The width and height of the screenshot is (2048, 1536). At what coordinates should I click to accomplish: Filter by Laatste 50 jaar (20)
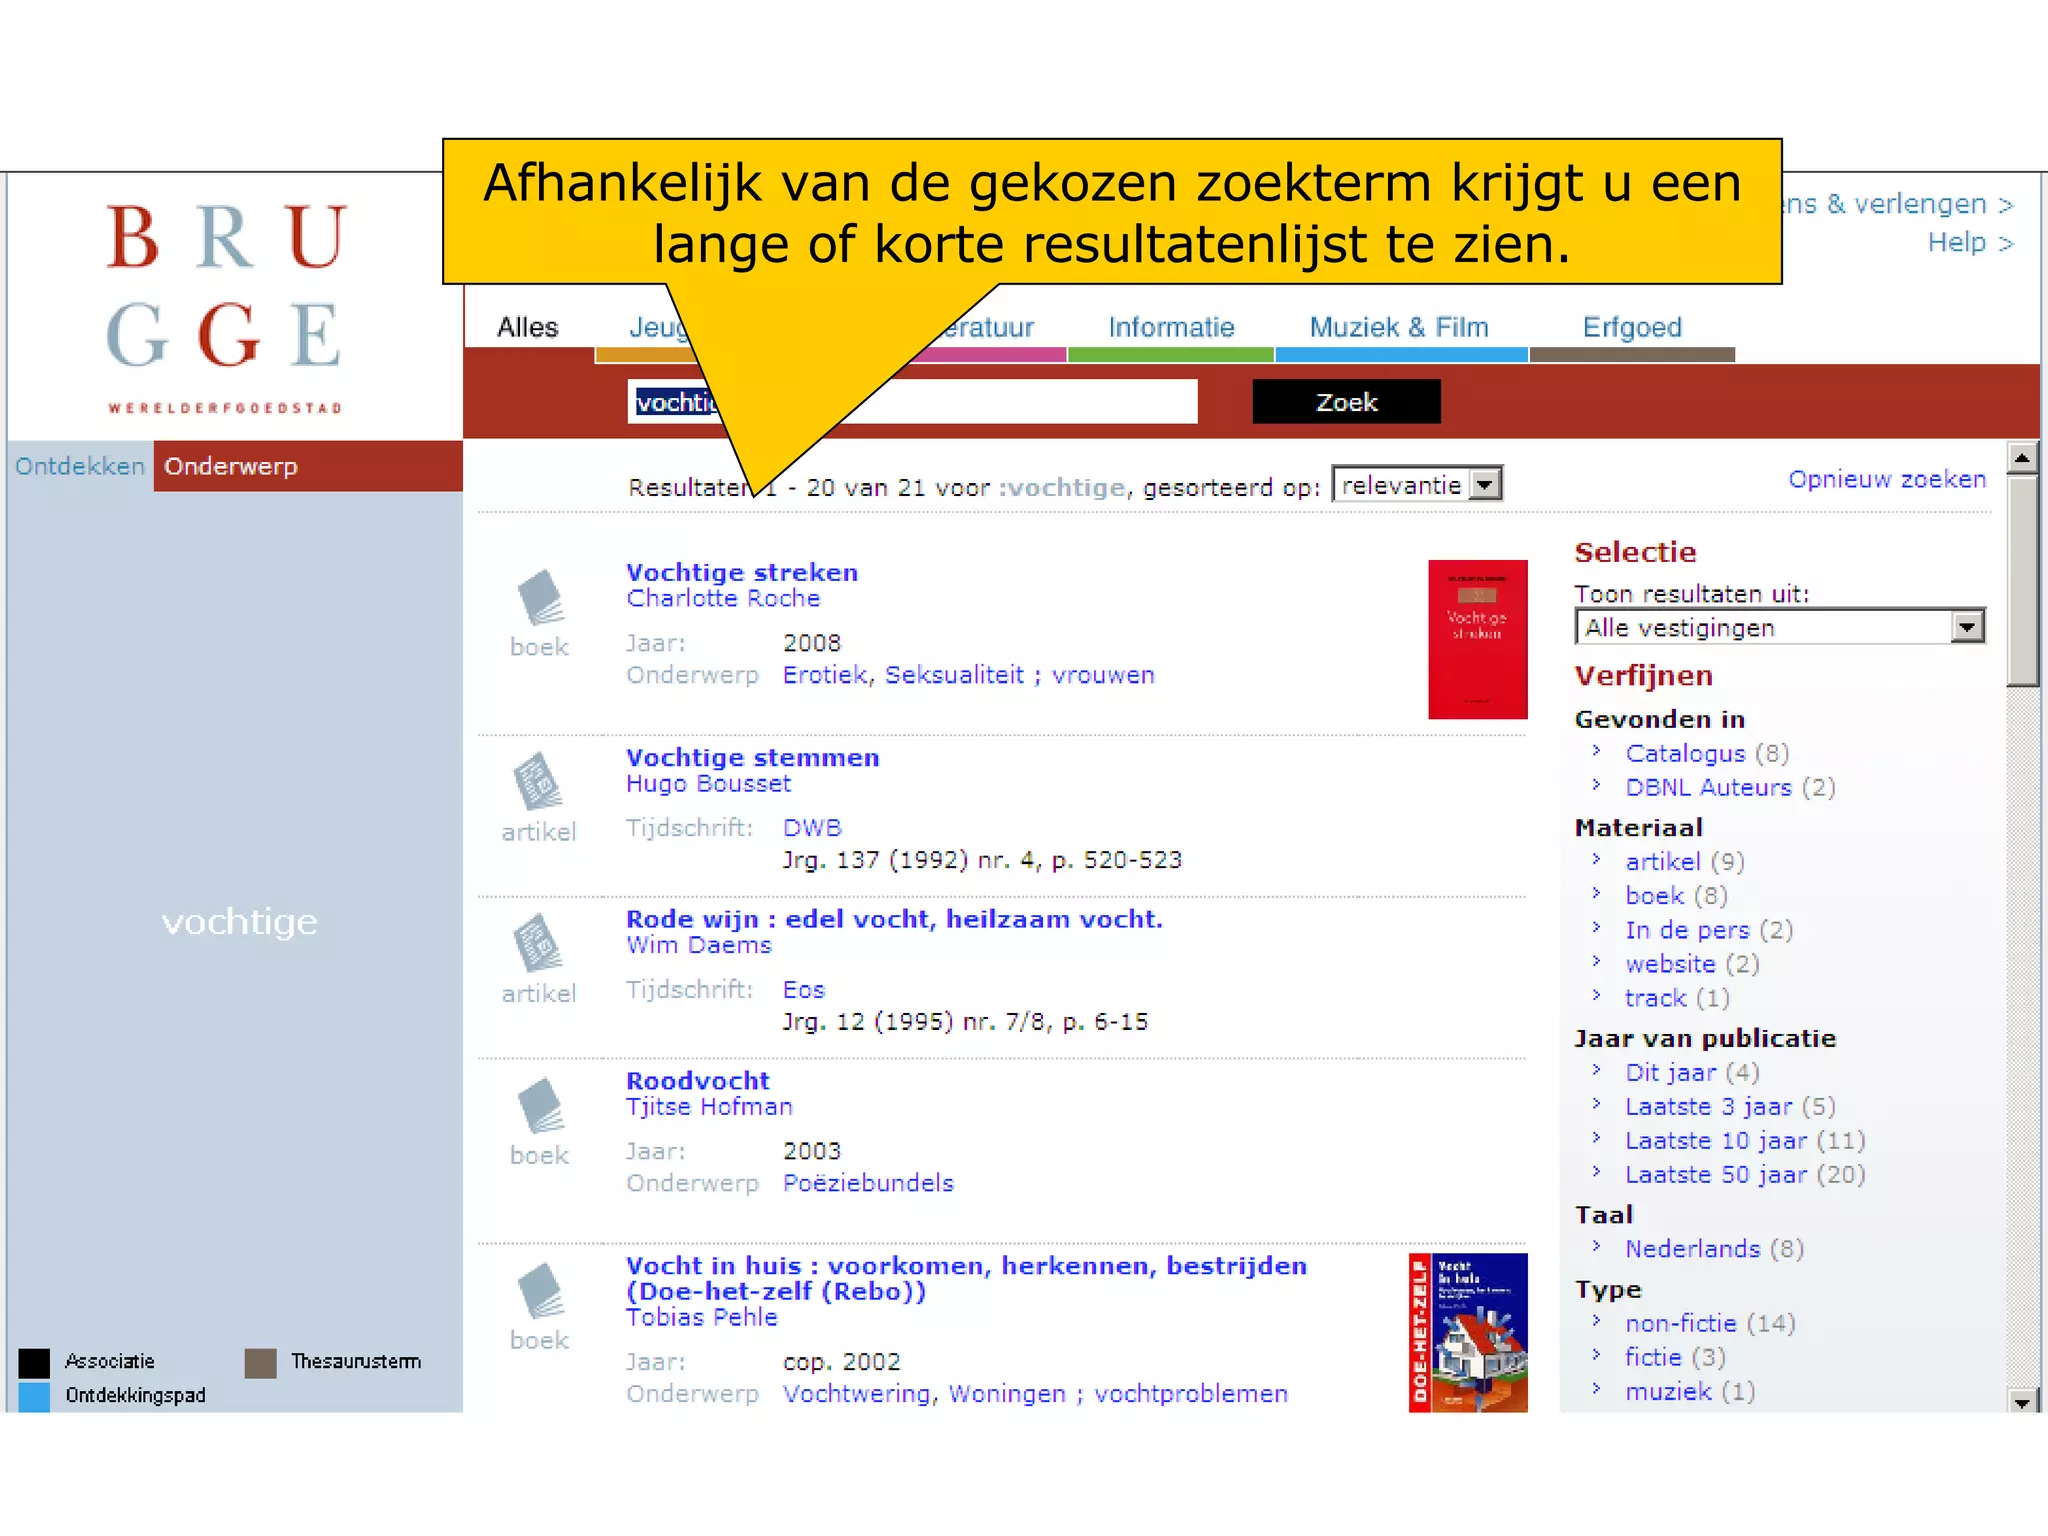tap(1744, 1174)
